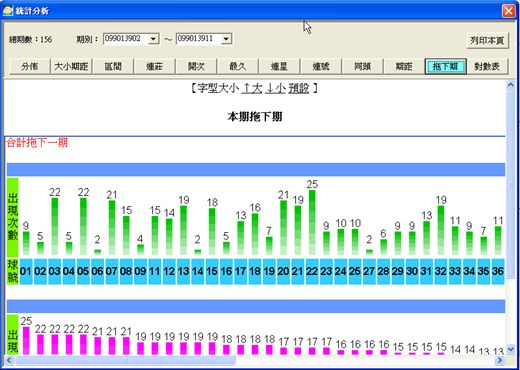Switch to the 分佈 tab
The width and height of the screenshot is (520, 370).
pos(29,66)
